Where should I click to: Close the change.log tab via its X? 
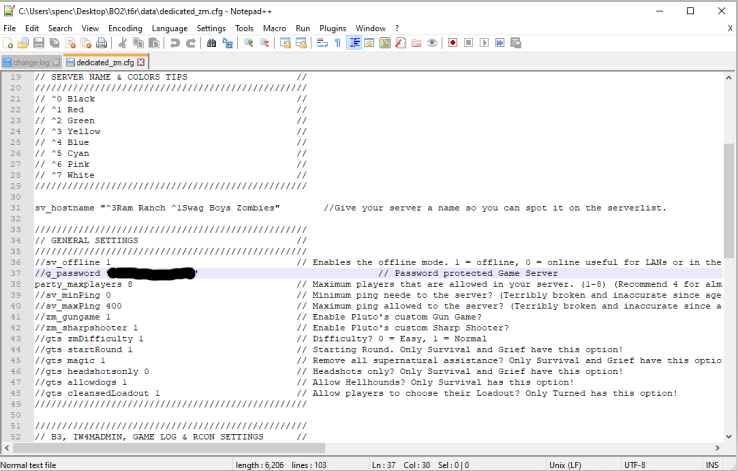pyautogui.click(x=56, y=62)
